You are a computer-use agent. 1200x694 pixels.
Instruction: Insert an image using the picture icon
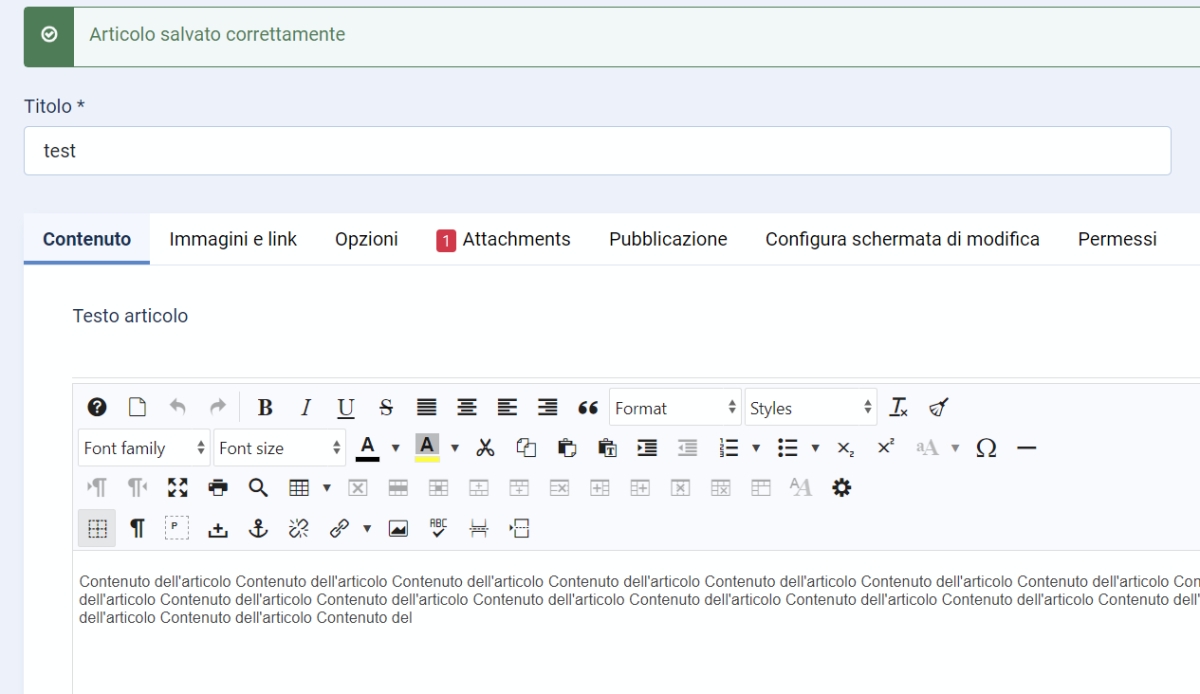coord(398,529)
